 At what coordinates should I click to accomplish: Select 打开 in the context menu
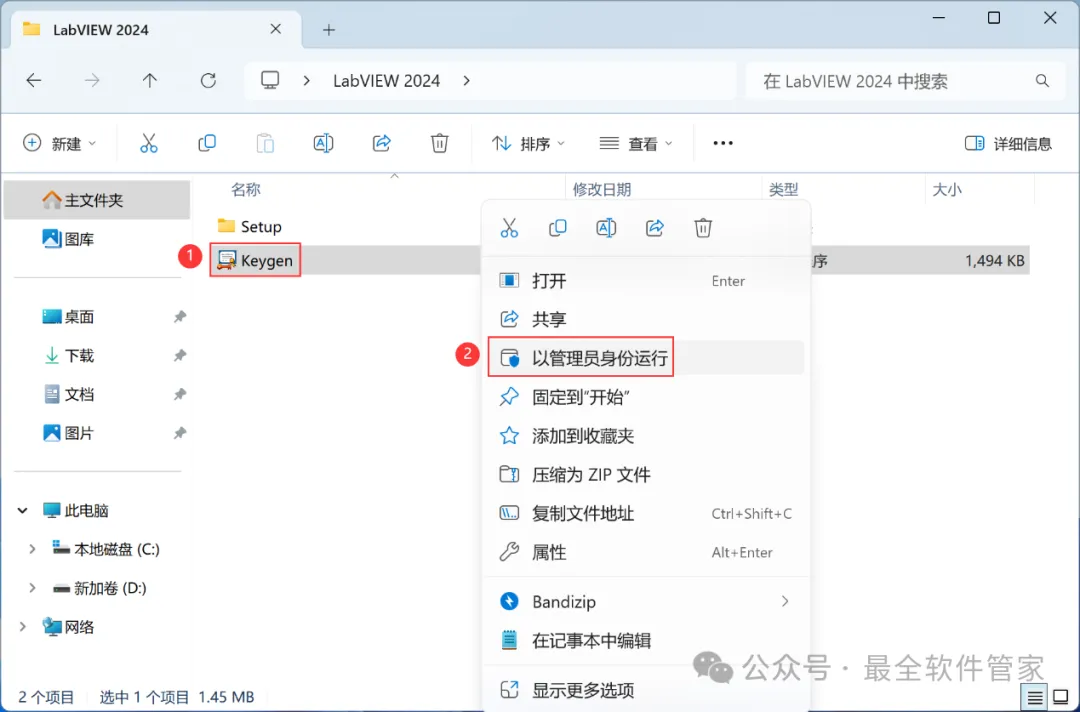coord(646,280)
